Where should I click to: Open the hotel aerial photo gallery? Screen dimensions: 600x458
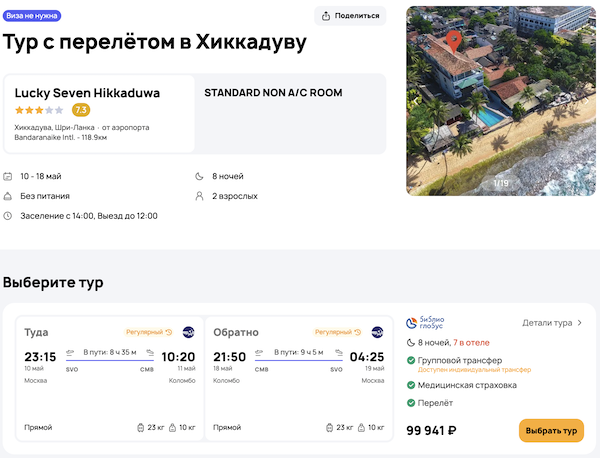(x=500, y=101)
